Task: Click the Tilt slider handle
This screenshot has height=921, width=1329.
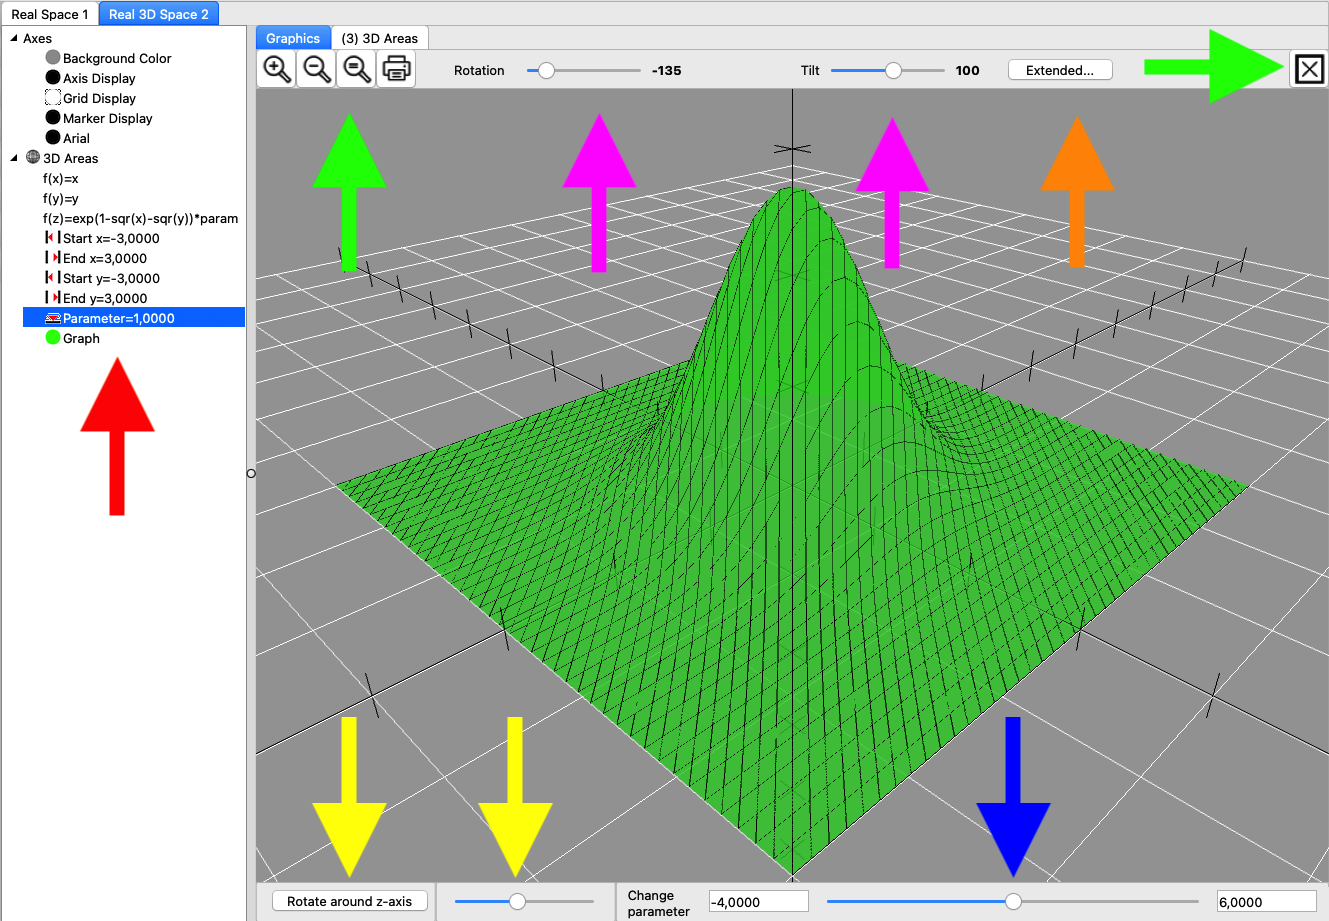Action: point(893,70)
